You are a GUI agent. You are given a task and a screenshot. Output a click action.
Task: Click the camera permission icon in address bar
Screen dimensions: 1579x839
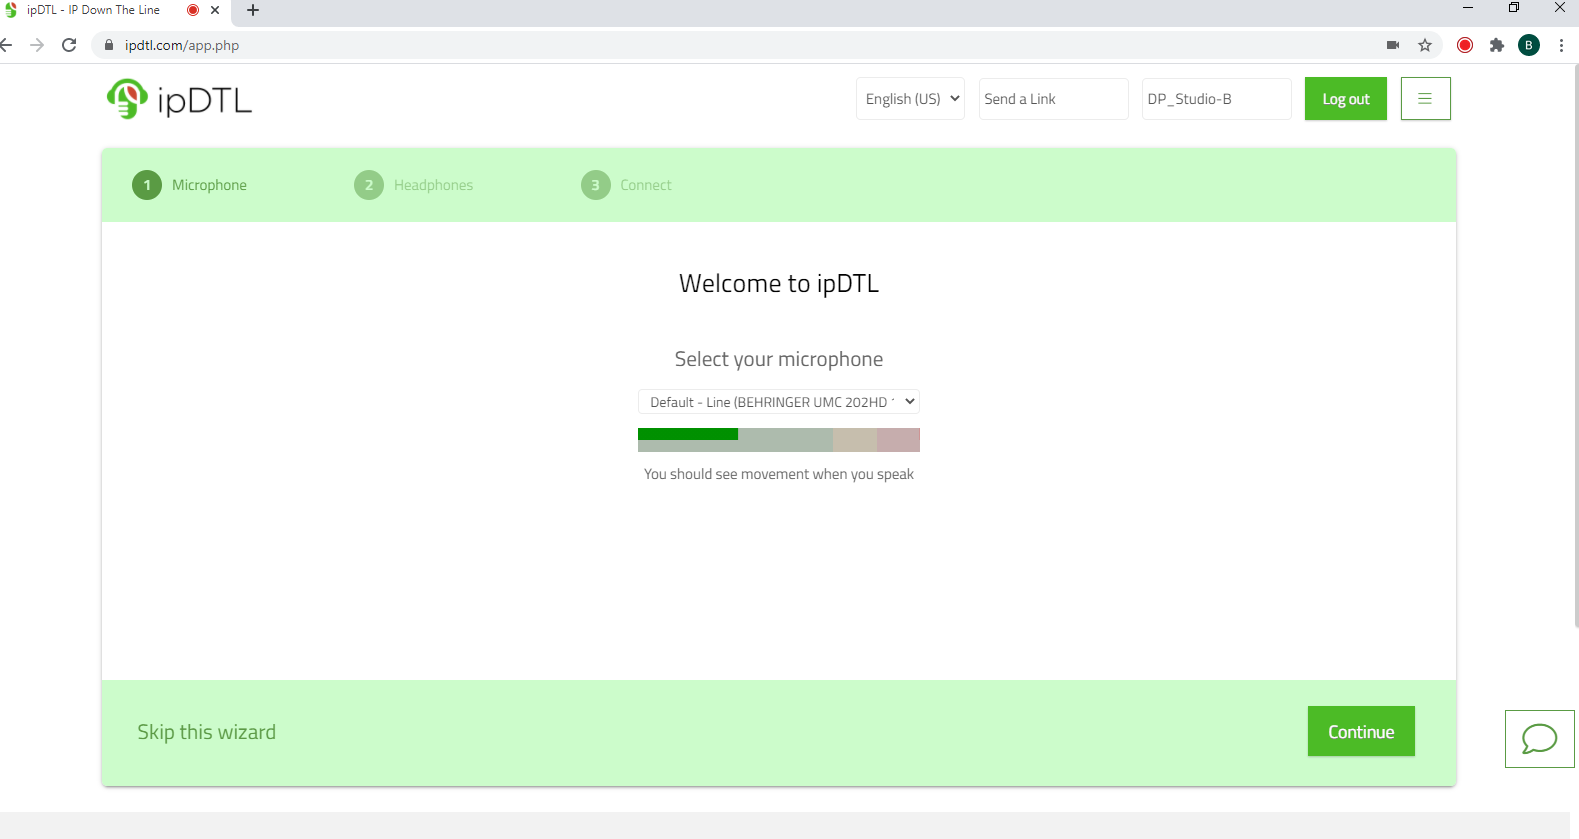1393,45
